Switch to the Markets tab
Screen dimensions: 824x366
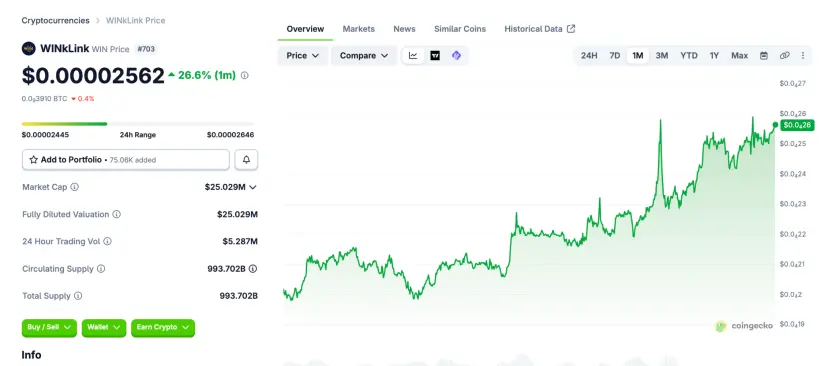coord(358,29)
